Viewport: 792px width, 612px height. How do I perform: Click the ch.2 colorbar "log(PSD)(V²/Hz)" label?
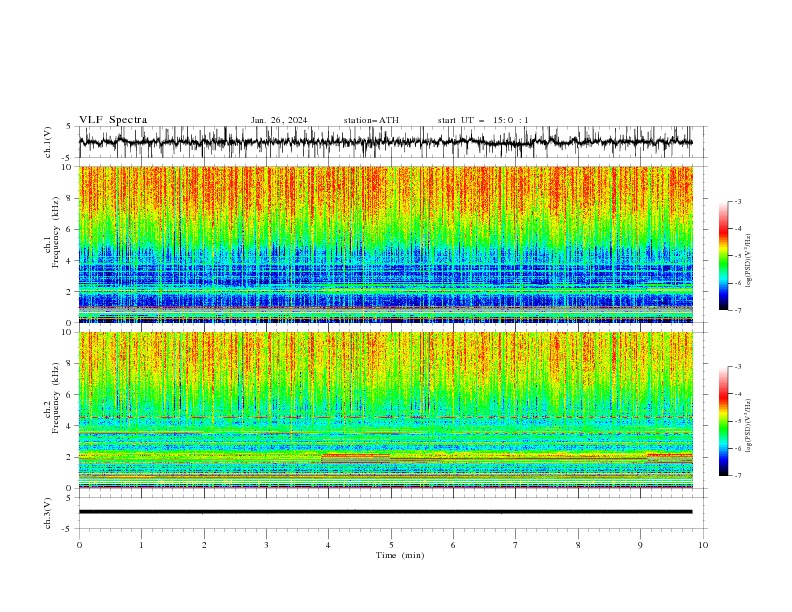(749, 426)
